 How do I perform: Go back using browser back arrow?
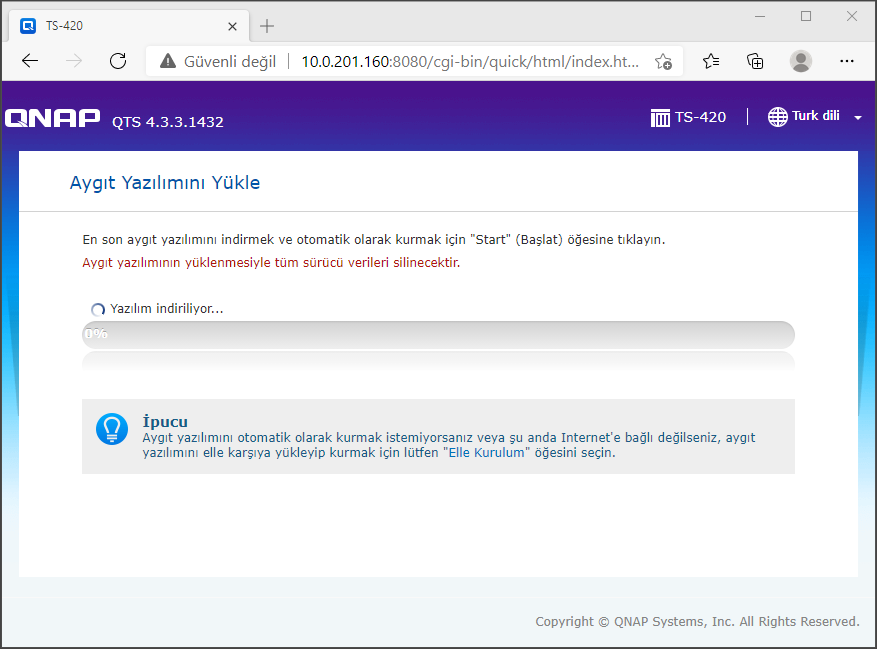coord(30,61)
